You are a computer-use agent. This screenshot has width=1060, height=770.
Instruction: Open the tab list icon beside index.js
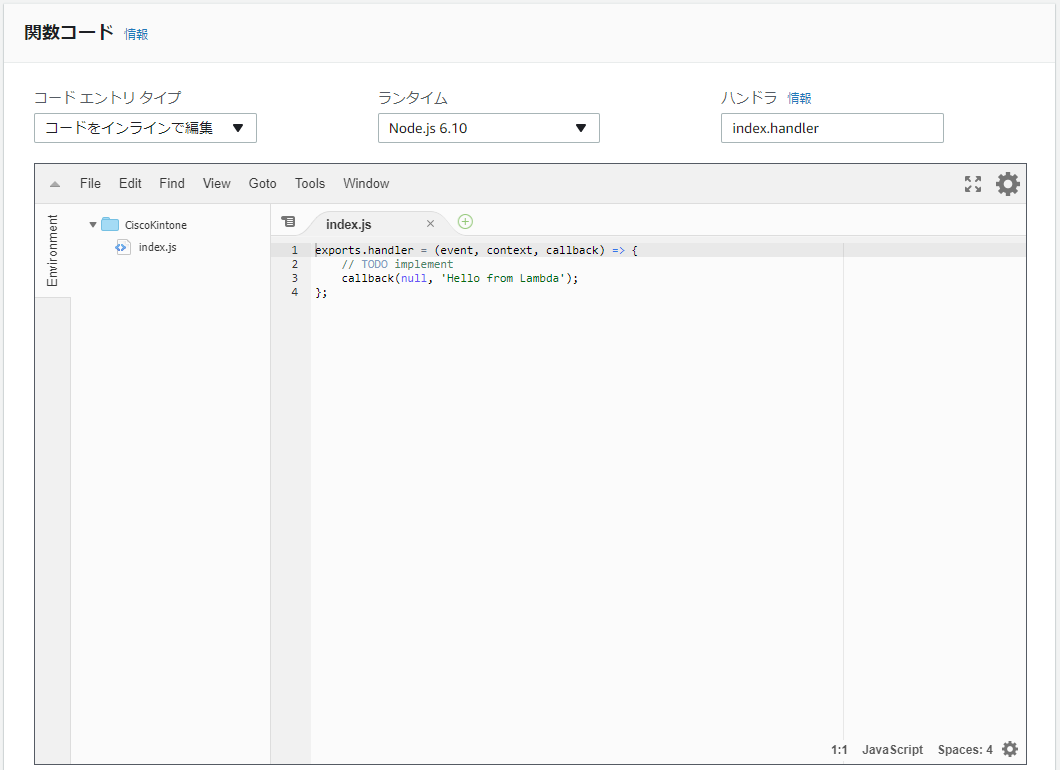[288, 222]
